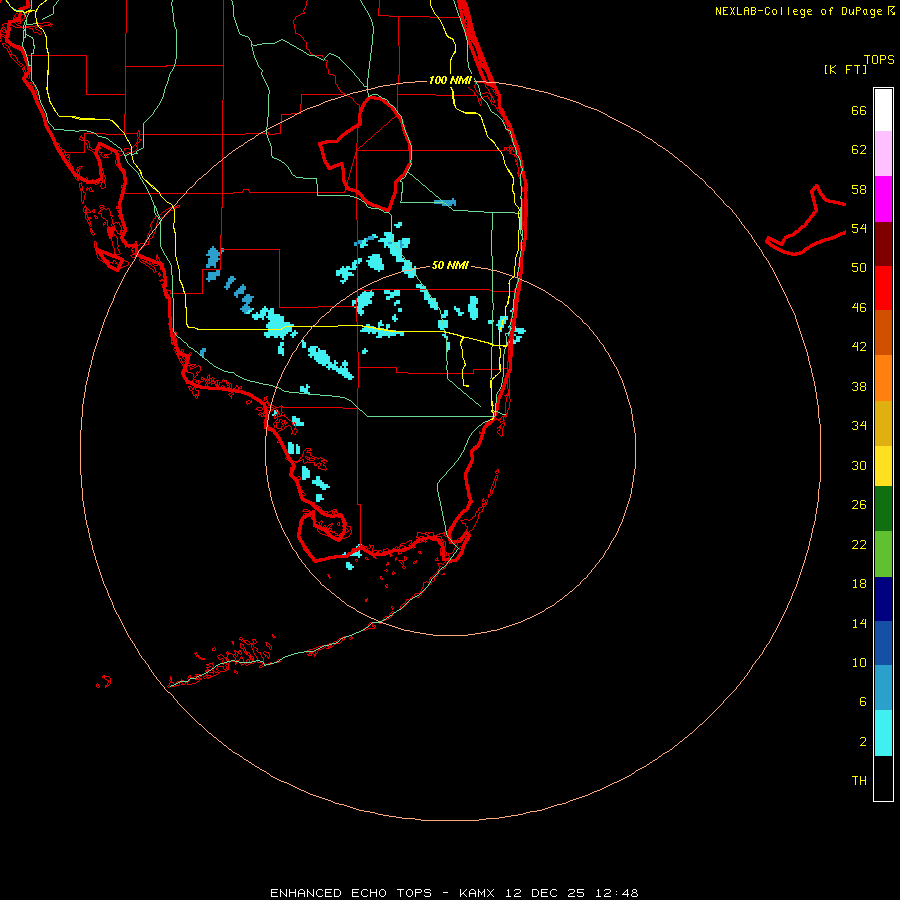Click the black TH swatch at legend bottom
Viewport: 900px width, 900px height.
coord(883,778)
